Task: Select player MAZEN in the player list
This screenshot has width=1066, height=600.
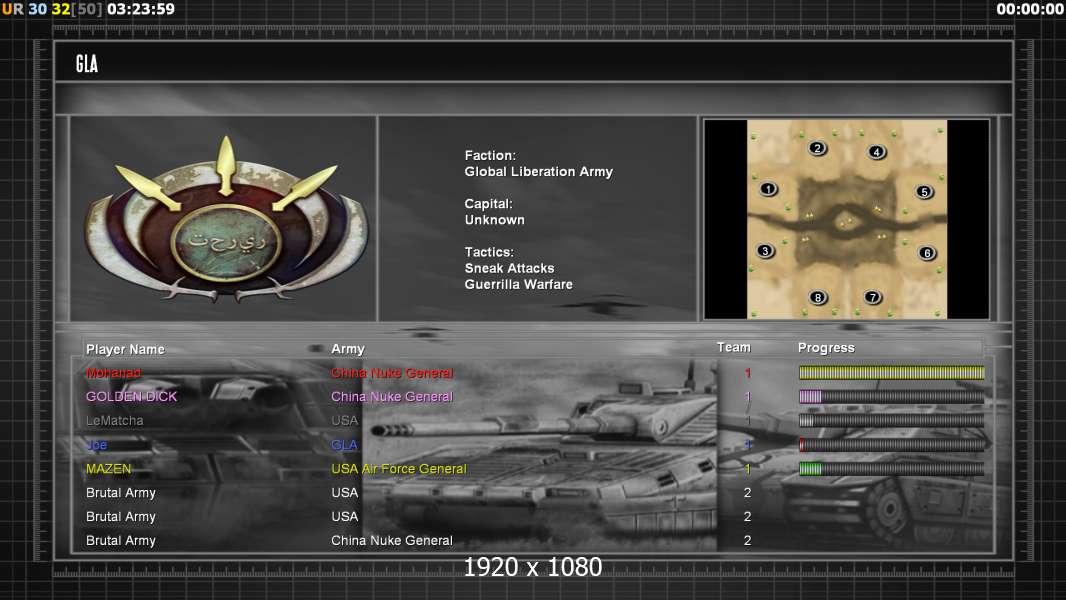Action: 108,469
